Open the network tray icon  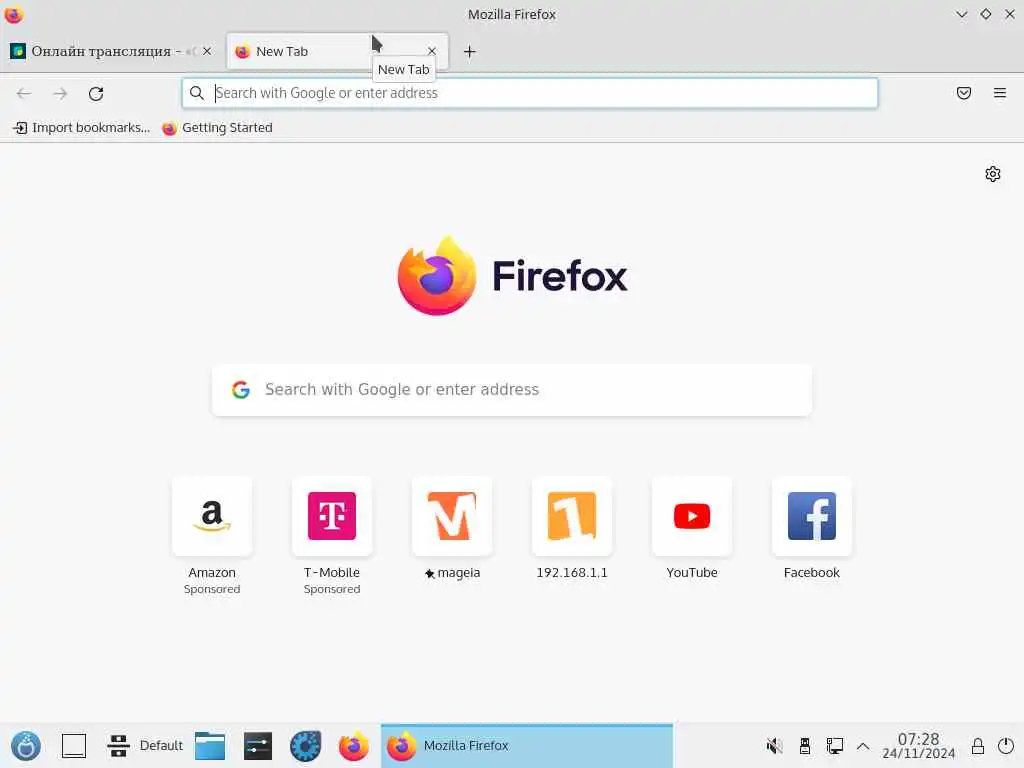[x=835, y=746]
